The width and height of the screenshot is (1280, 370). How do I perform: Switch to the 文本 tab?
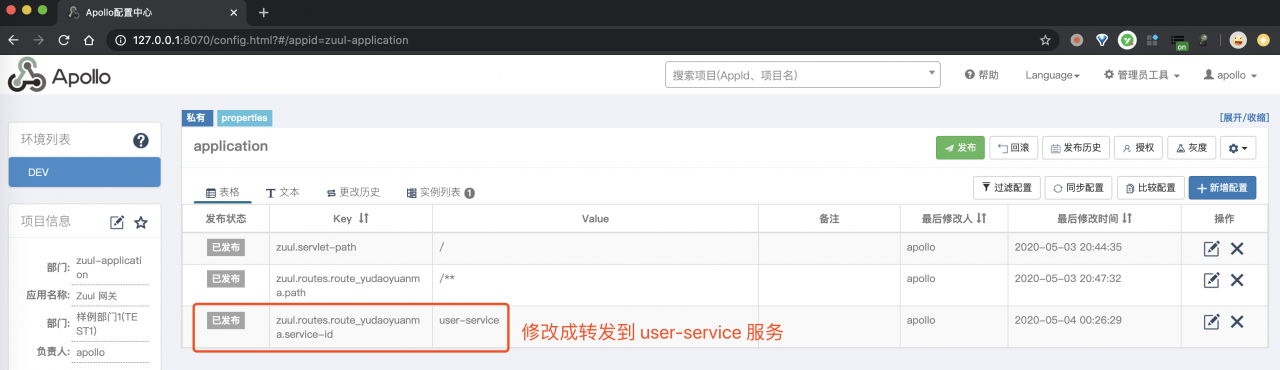coord(283,192)
